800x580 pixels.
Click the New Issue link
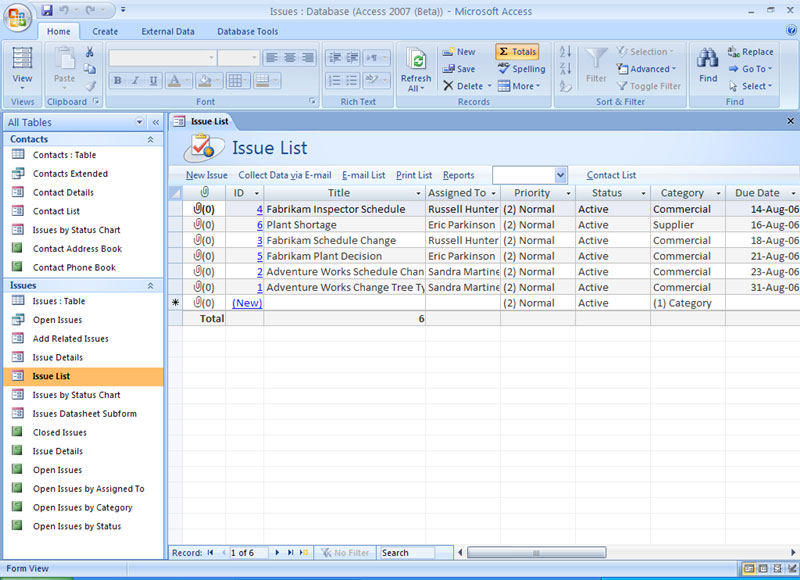(x=206, y=175)
